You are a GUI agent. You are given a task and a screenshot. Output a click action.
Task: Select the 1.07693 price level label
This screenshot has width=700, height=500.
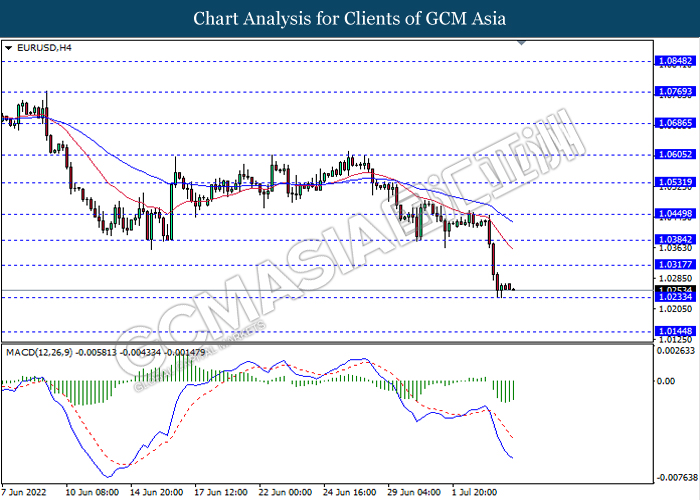(x=675, y=92)
